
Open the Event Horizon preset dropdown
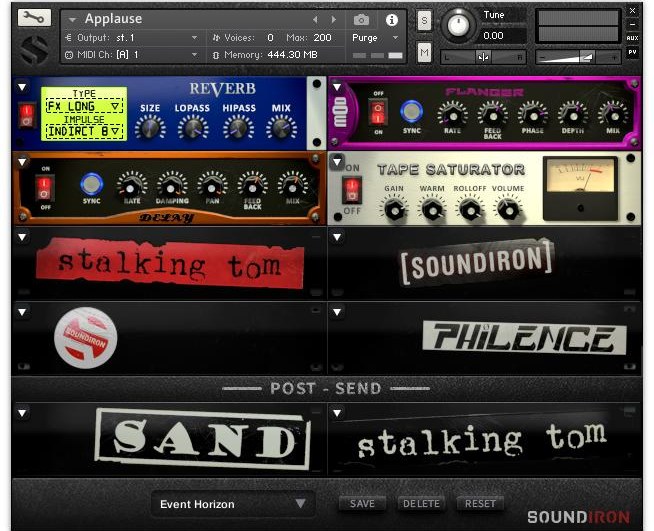(233, 504)
